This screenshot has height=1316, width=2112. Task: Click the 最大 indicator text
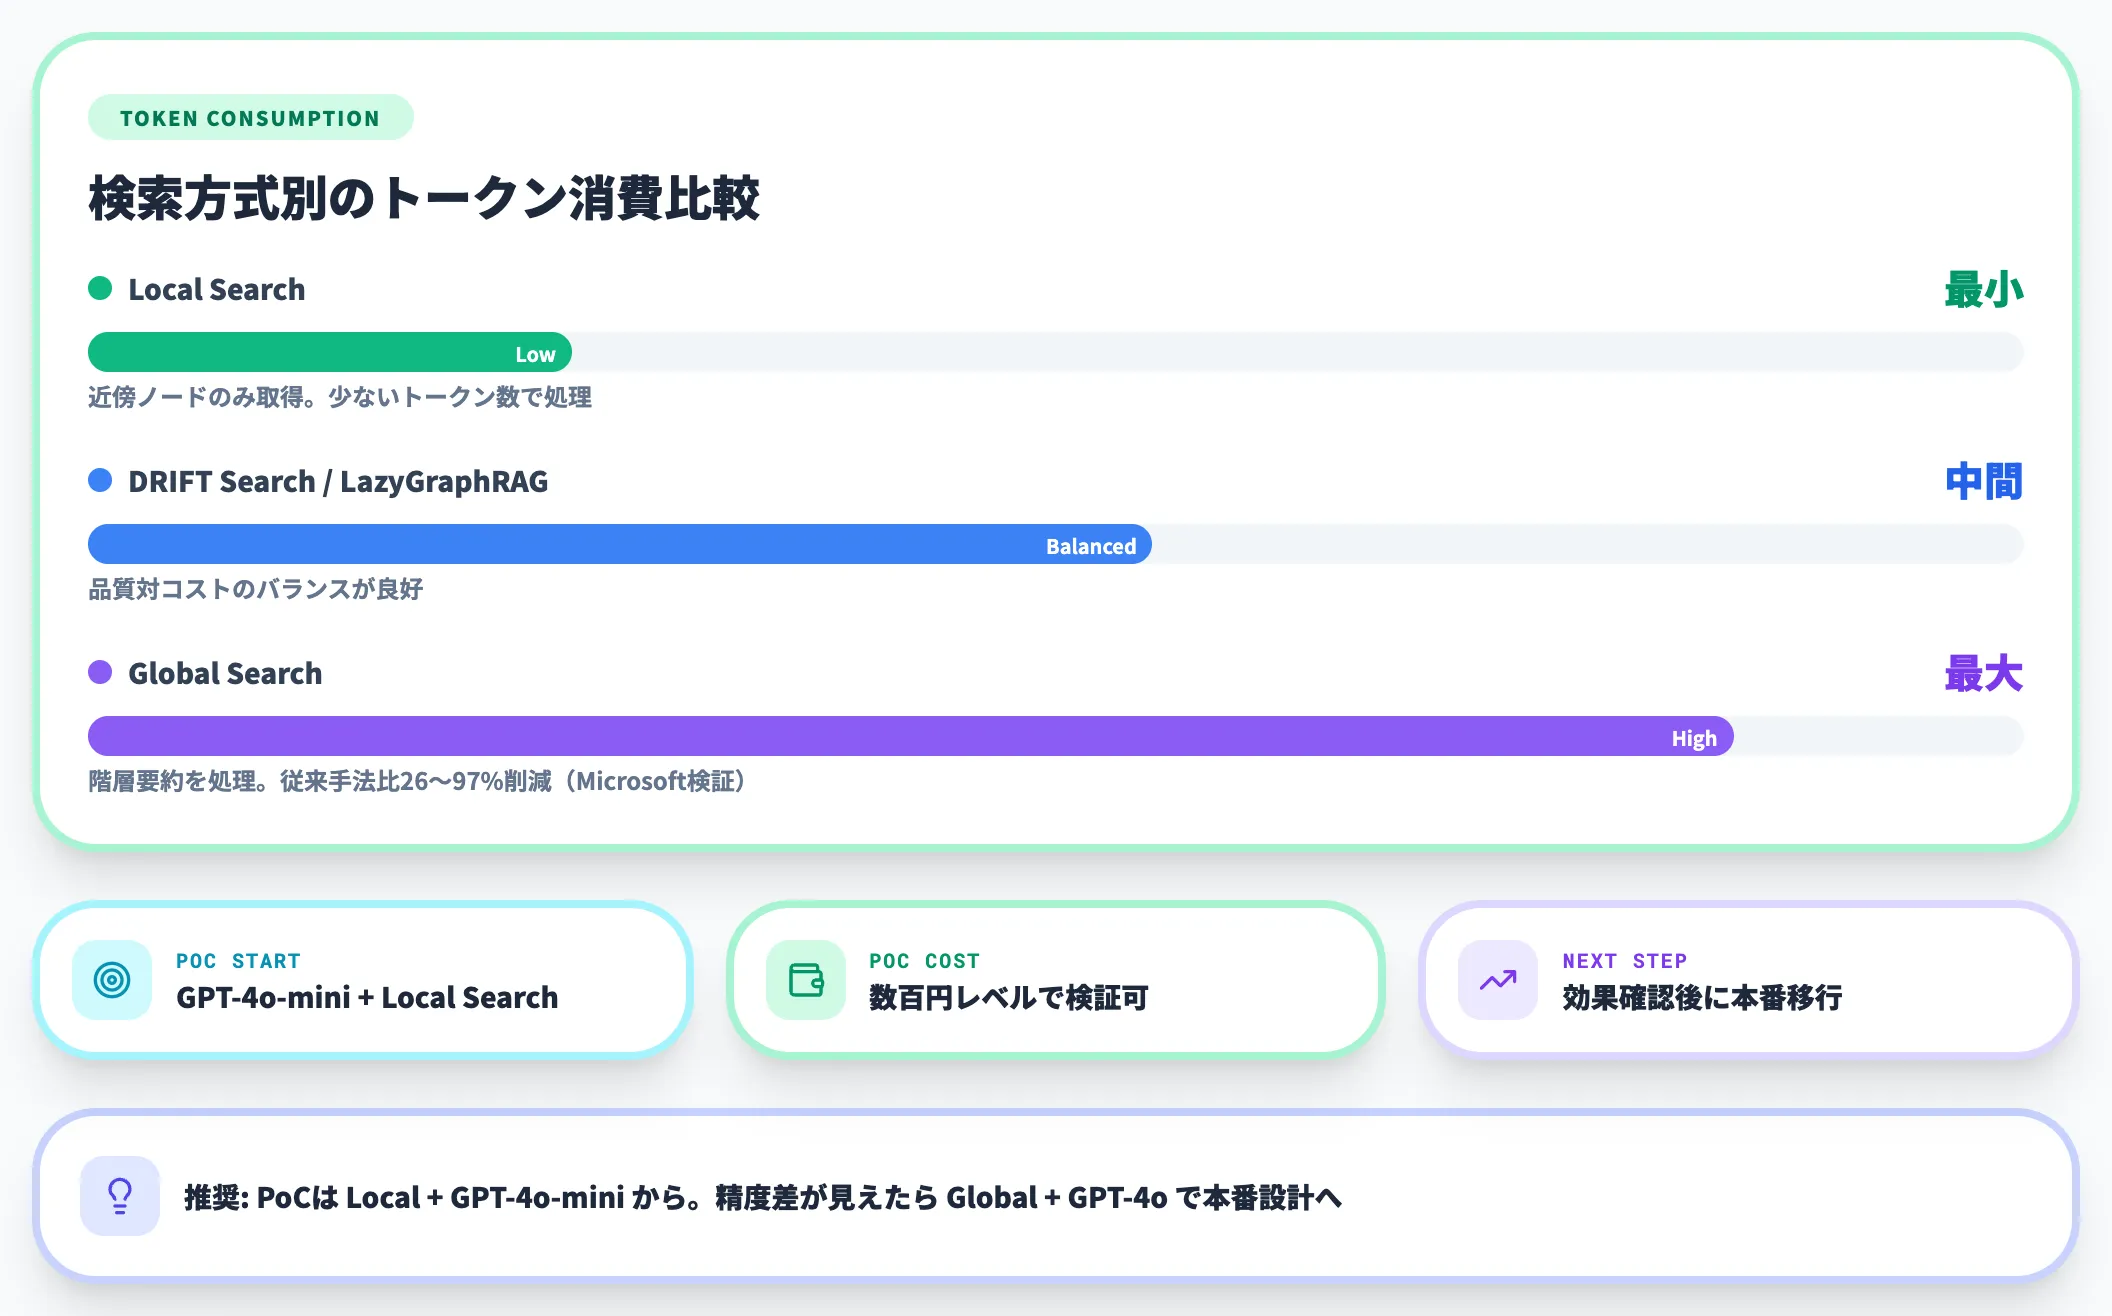point(1984,674)
